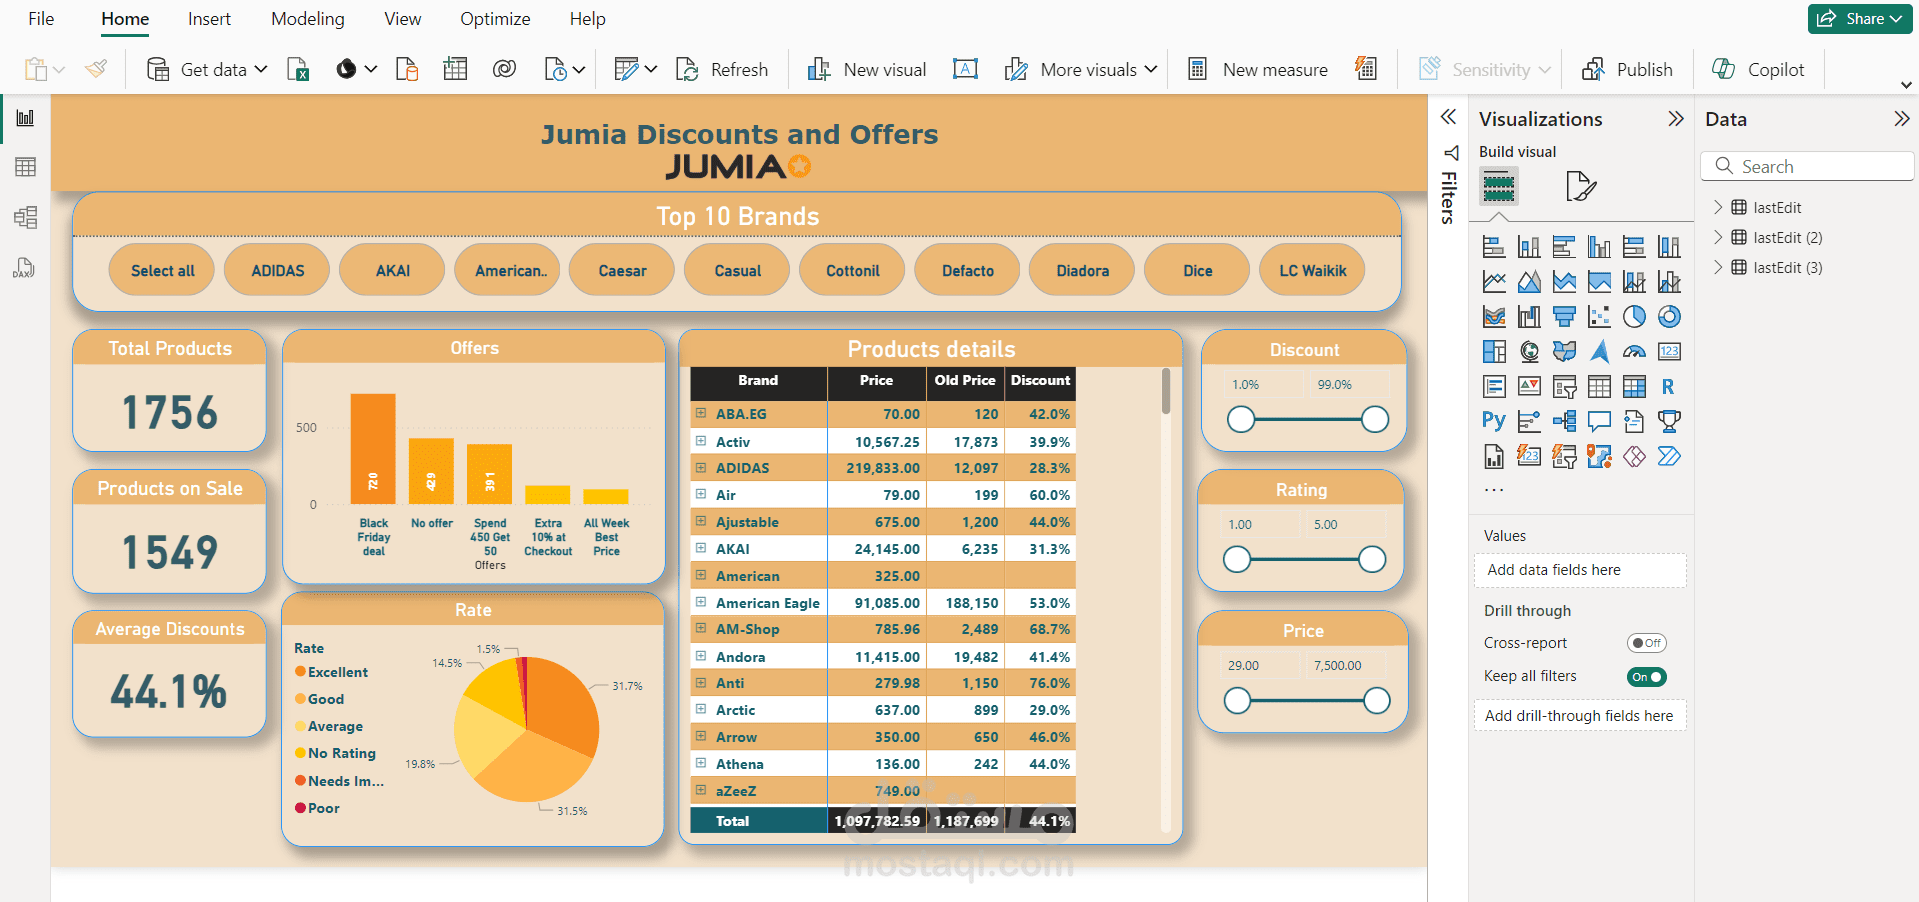The image size is (1919, 902).
Task: Expand the lastEdit (3) table
Action: [1719, 267]
